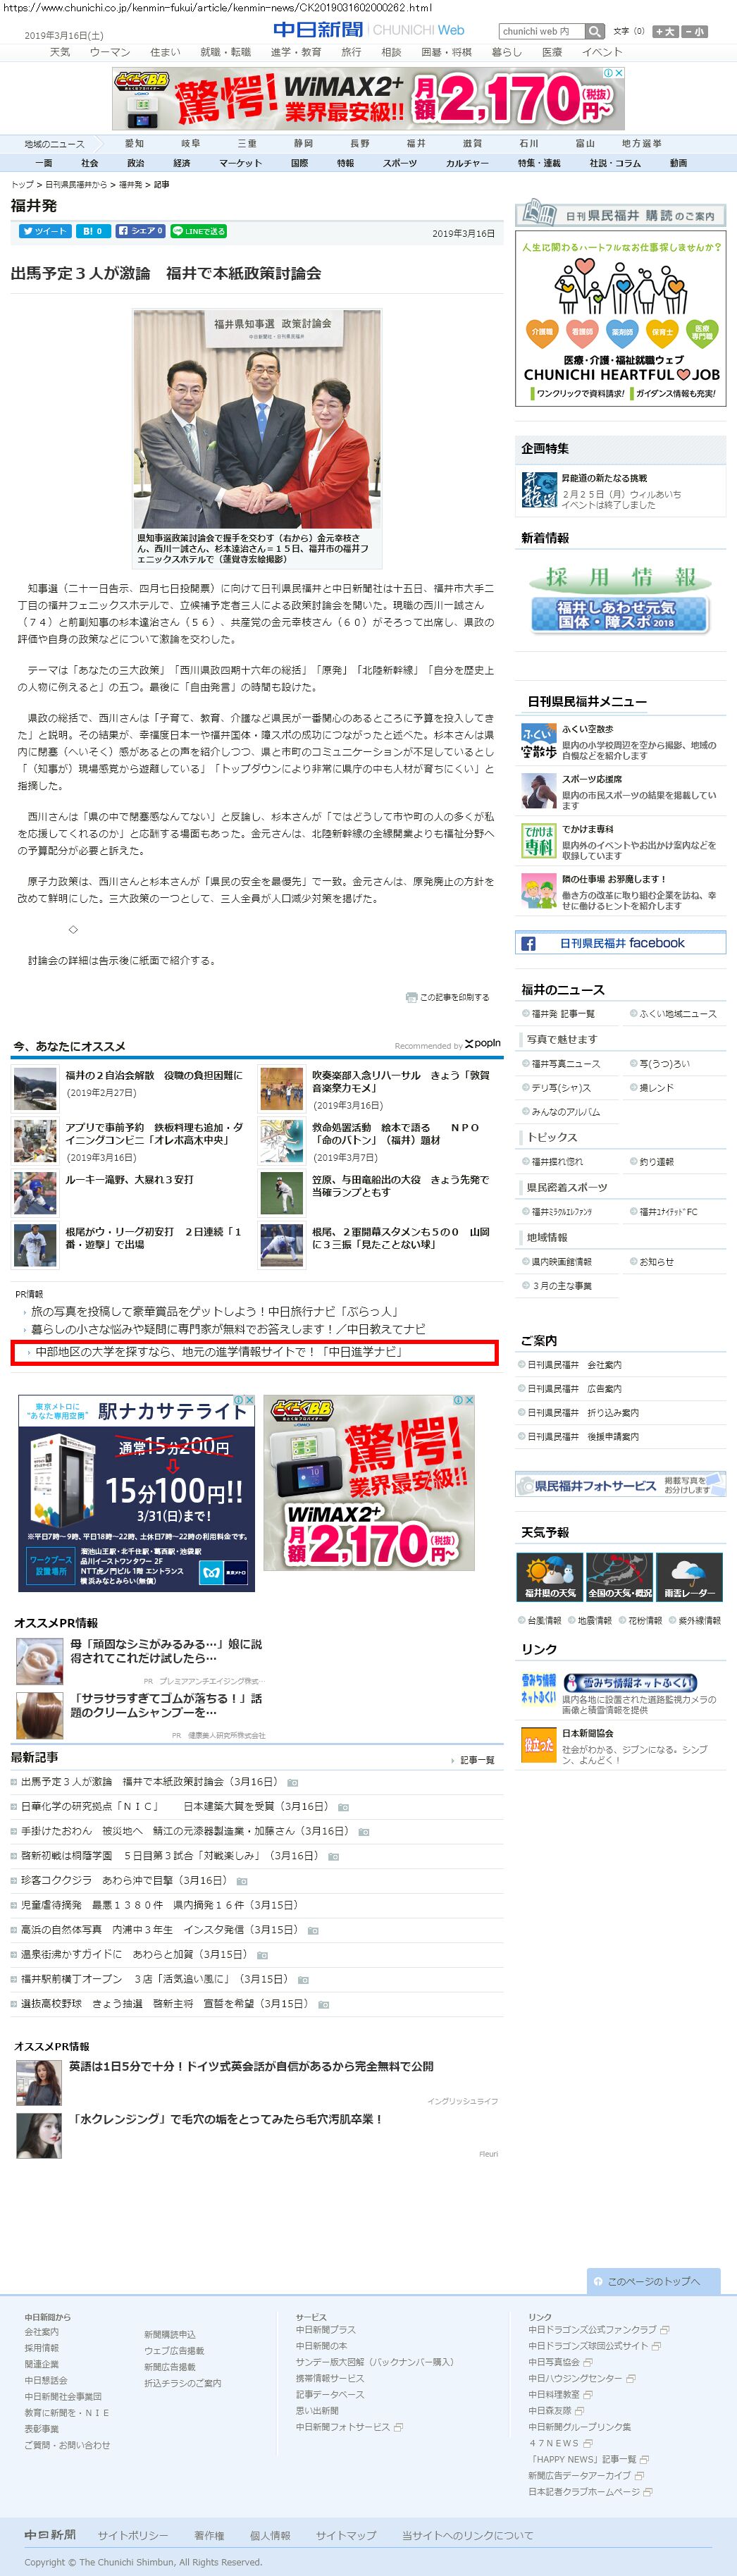737x2576 pixels.
Task: Open 日本新聞協会 役立った icon
Action: pos(538,1744)
